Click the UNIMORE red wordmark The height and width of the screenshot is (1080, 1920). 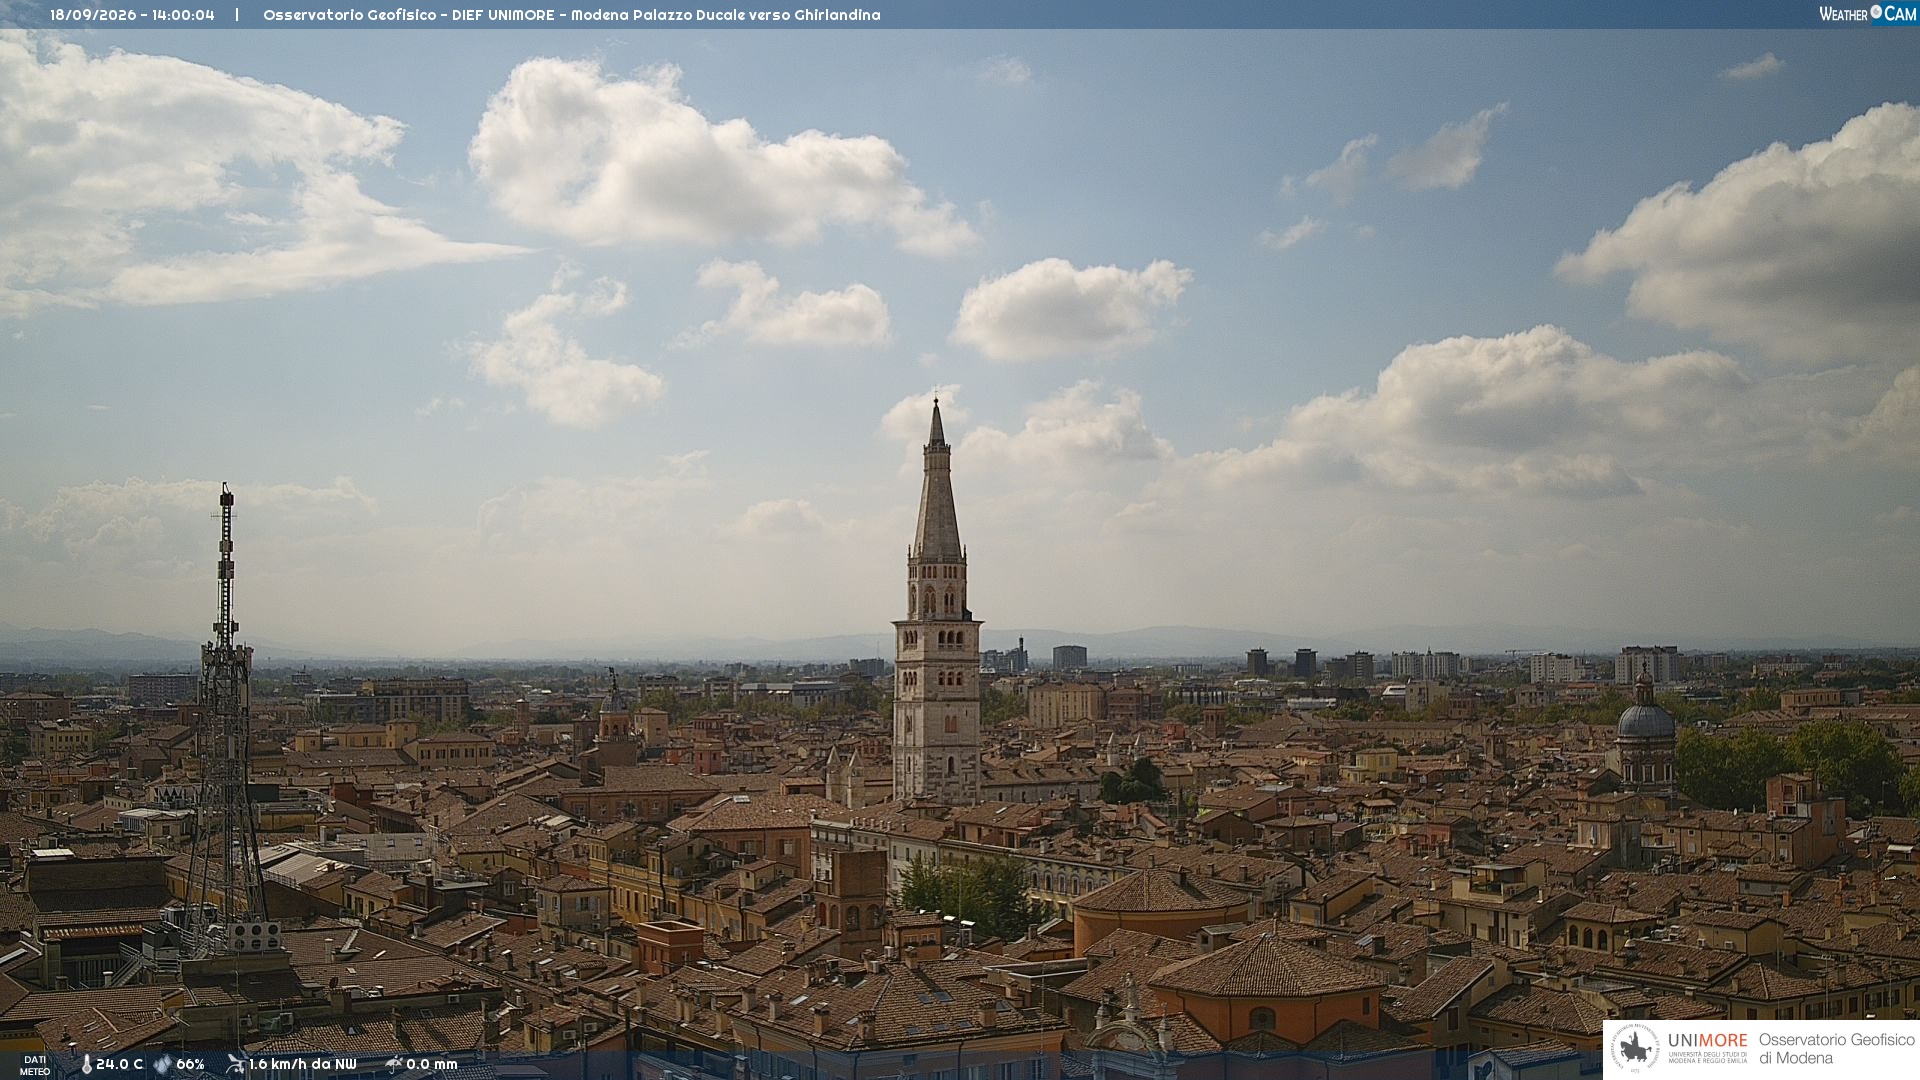pos(1707,1041)
